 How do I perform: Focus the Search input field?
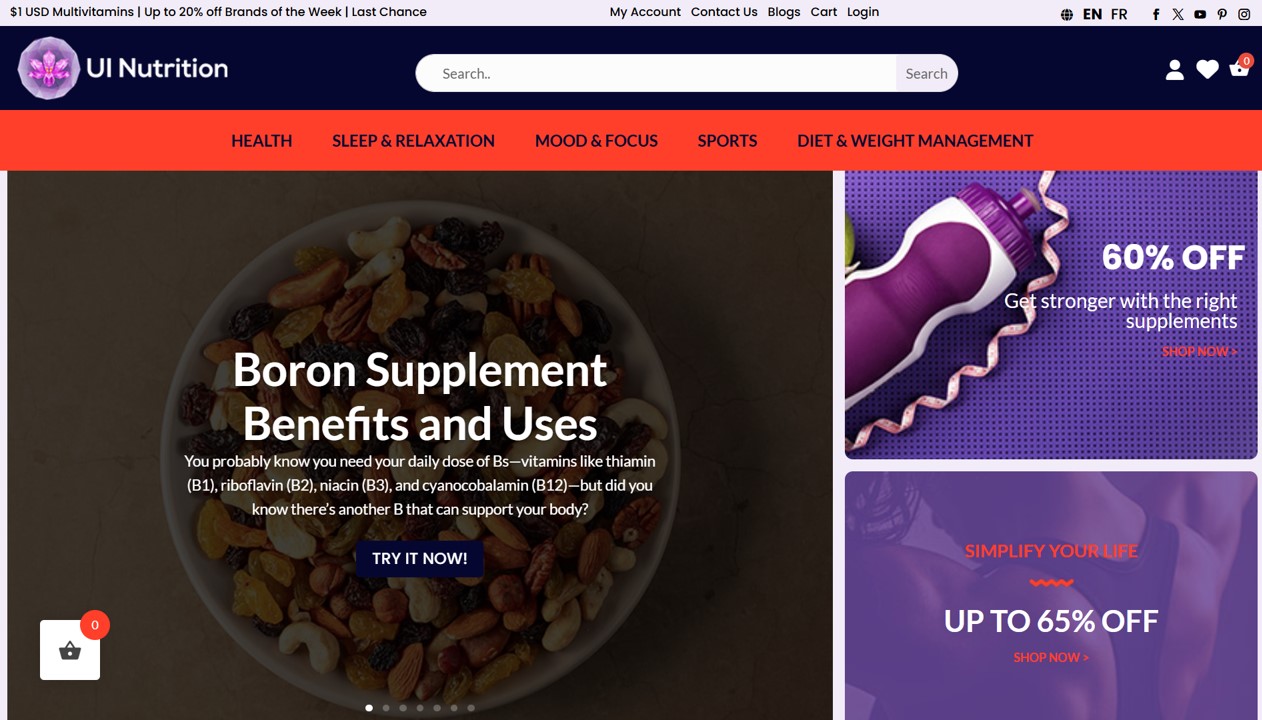coord(656,73)
